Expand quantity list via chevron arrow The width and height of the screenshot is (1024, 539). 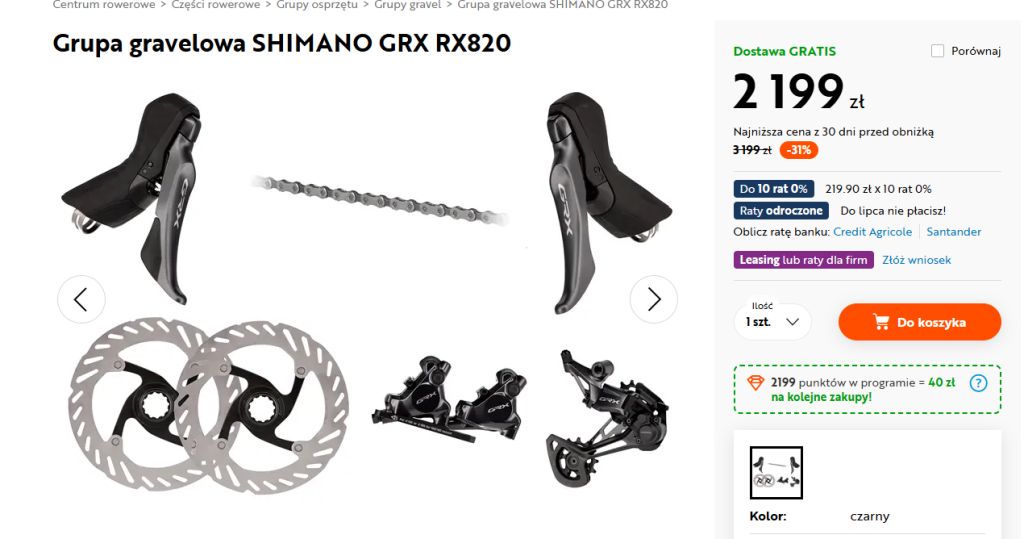tap(792, 321)
